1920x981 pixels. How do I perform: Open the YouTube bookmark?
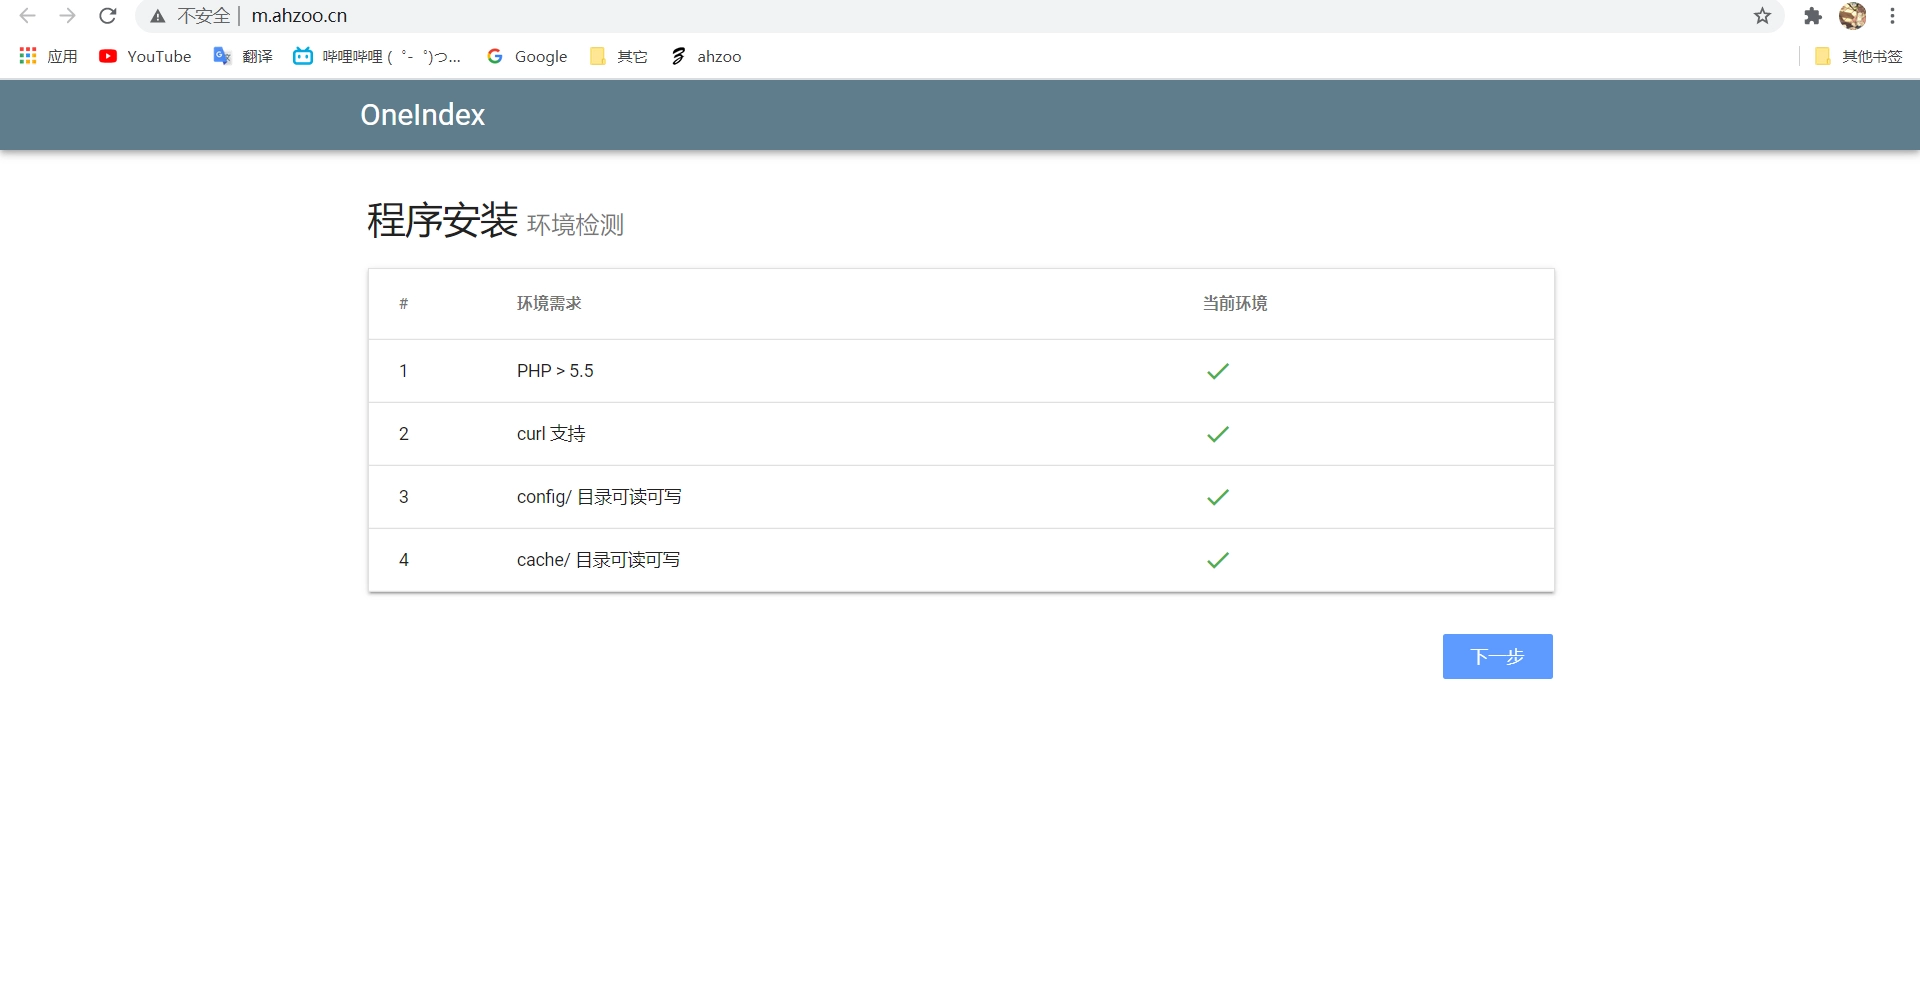click(x=144, y=56)
